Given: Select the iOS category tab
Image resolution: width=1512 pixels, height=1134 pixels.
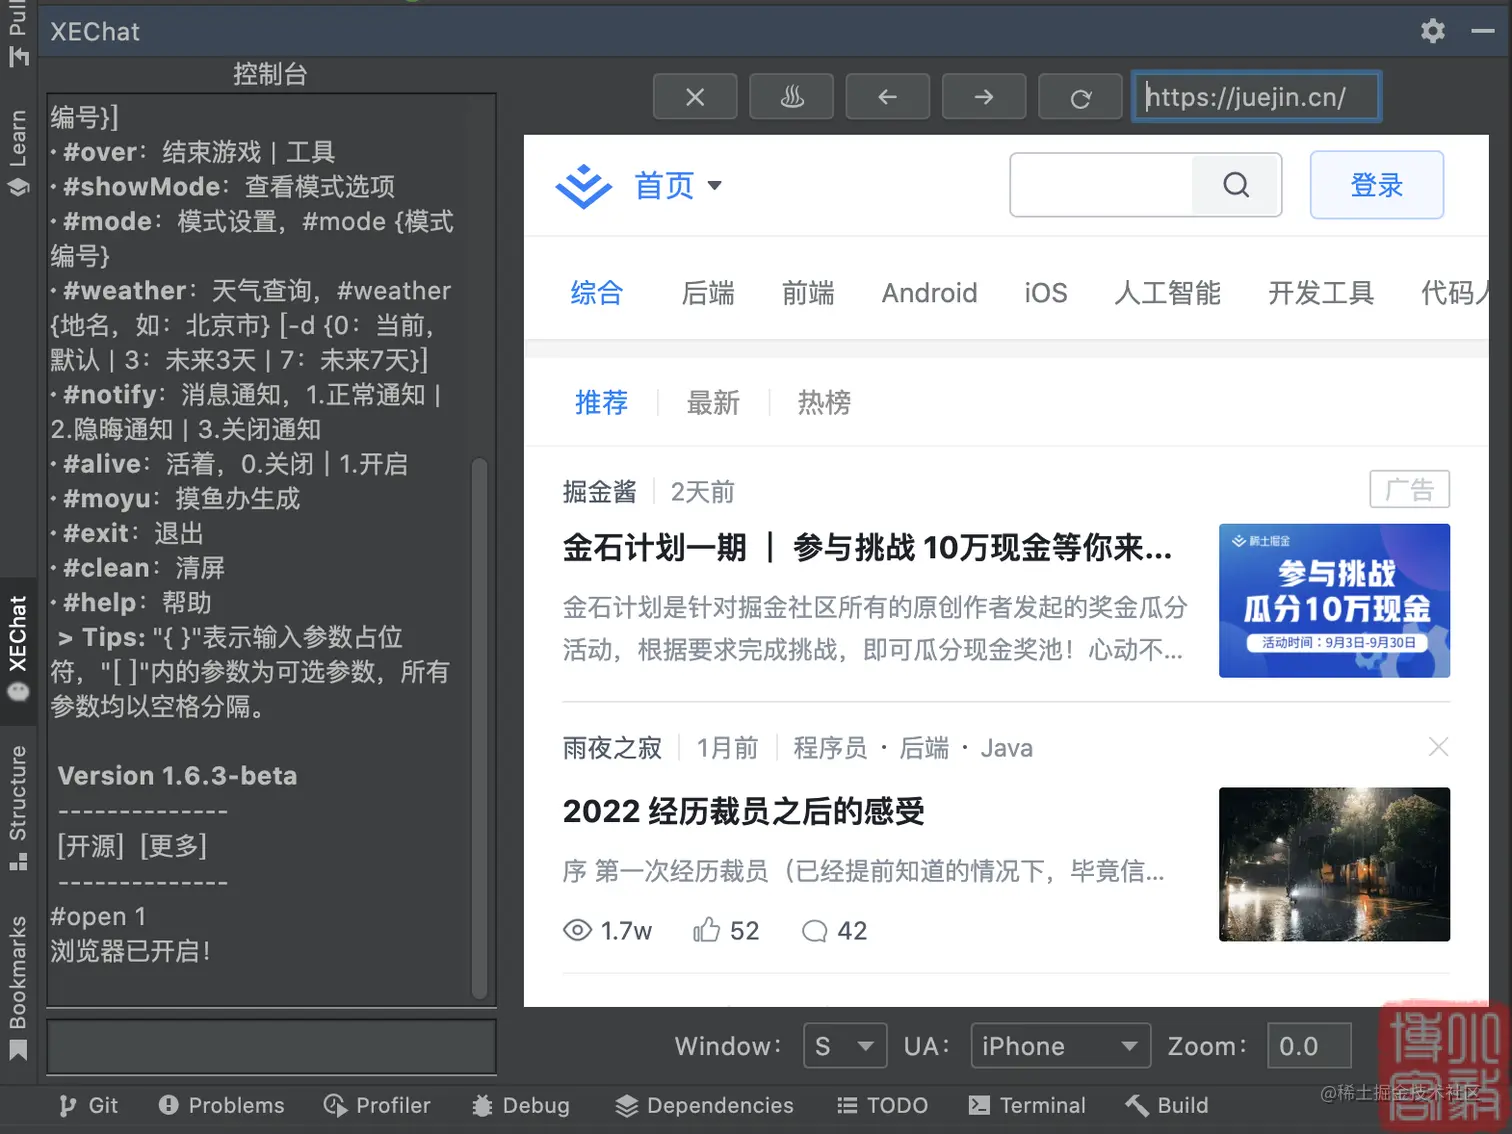Looking at the screenshot, I should click(x=1046, y=293).
